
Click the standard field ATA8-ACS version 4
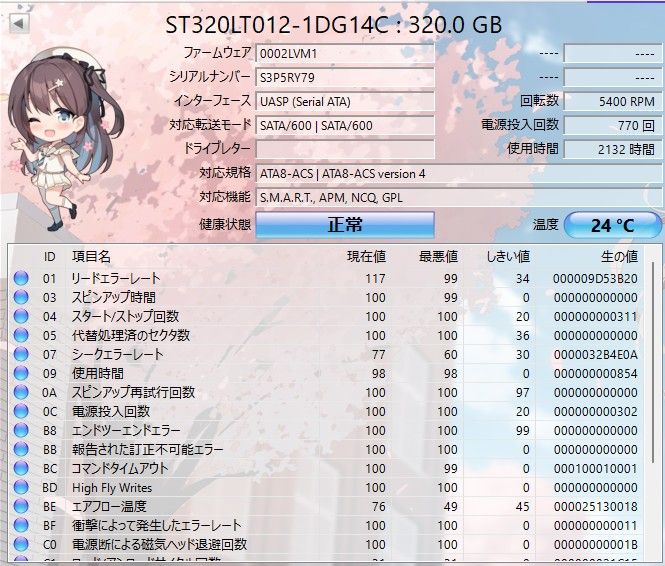[459, 174]
